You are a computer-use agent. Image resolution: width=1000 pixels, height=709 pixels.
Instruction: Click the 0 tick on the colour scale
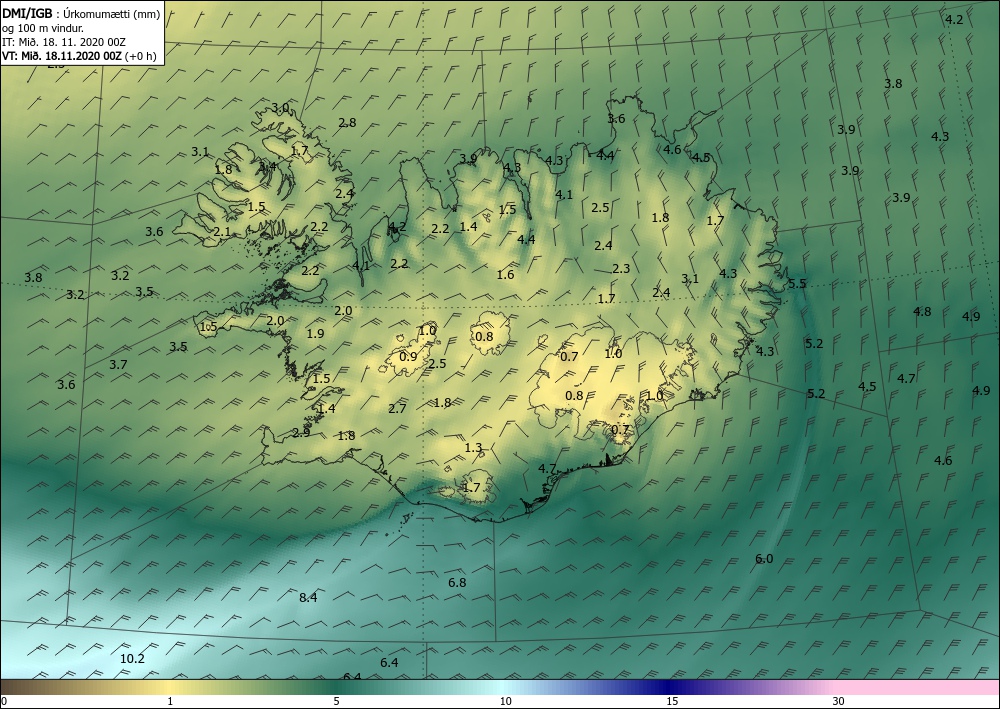(4, 701)
